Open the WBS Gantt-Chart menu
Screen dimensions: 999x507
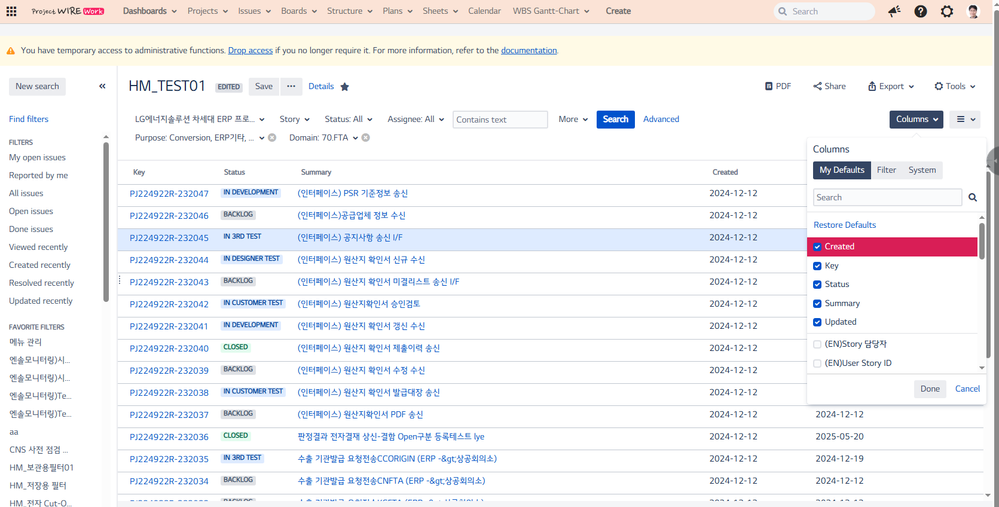pos(551,11)
